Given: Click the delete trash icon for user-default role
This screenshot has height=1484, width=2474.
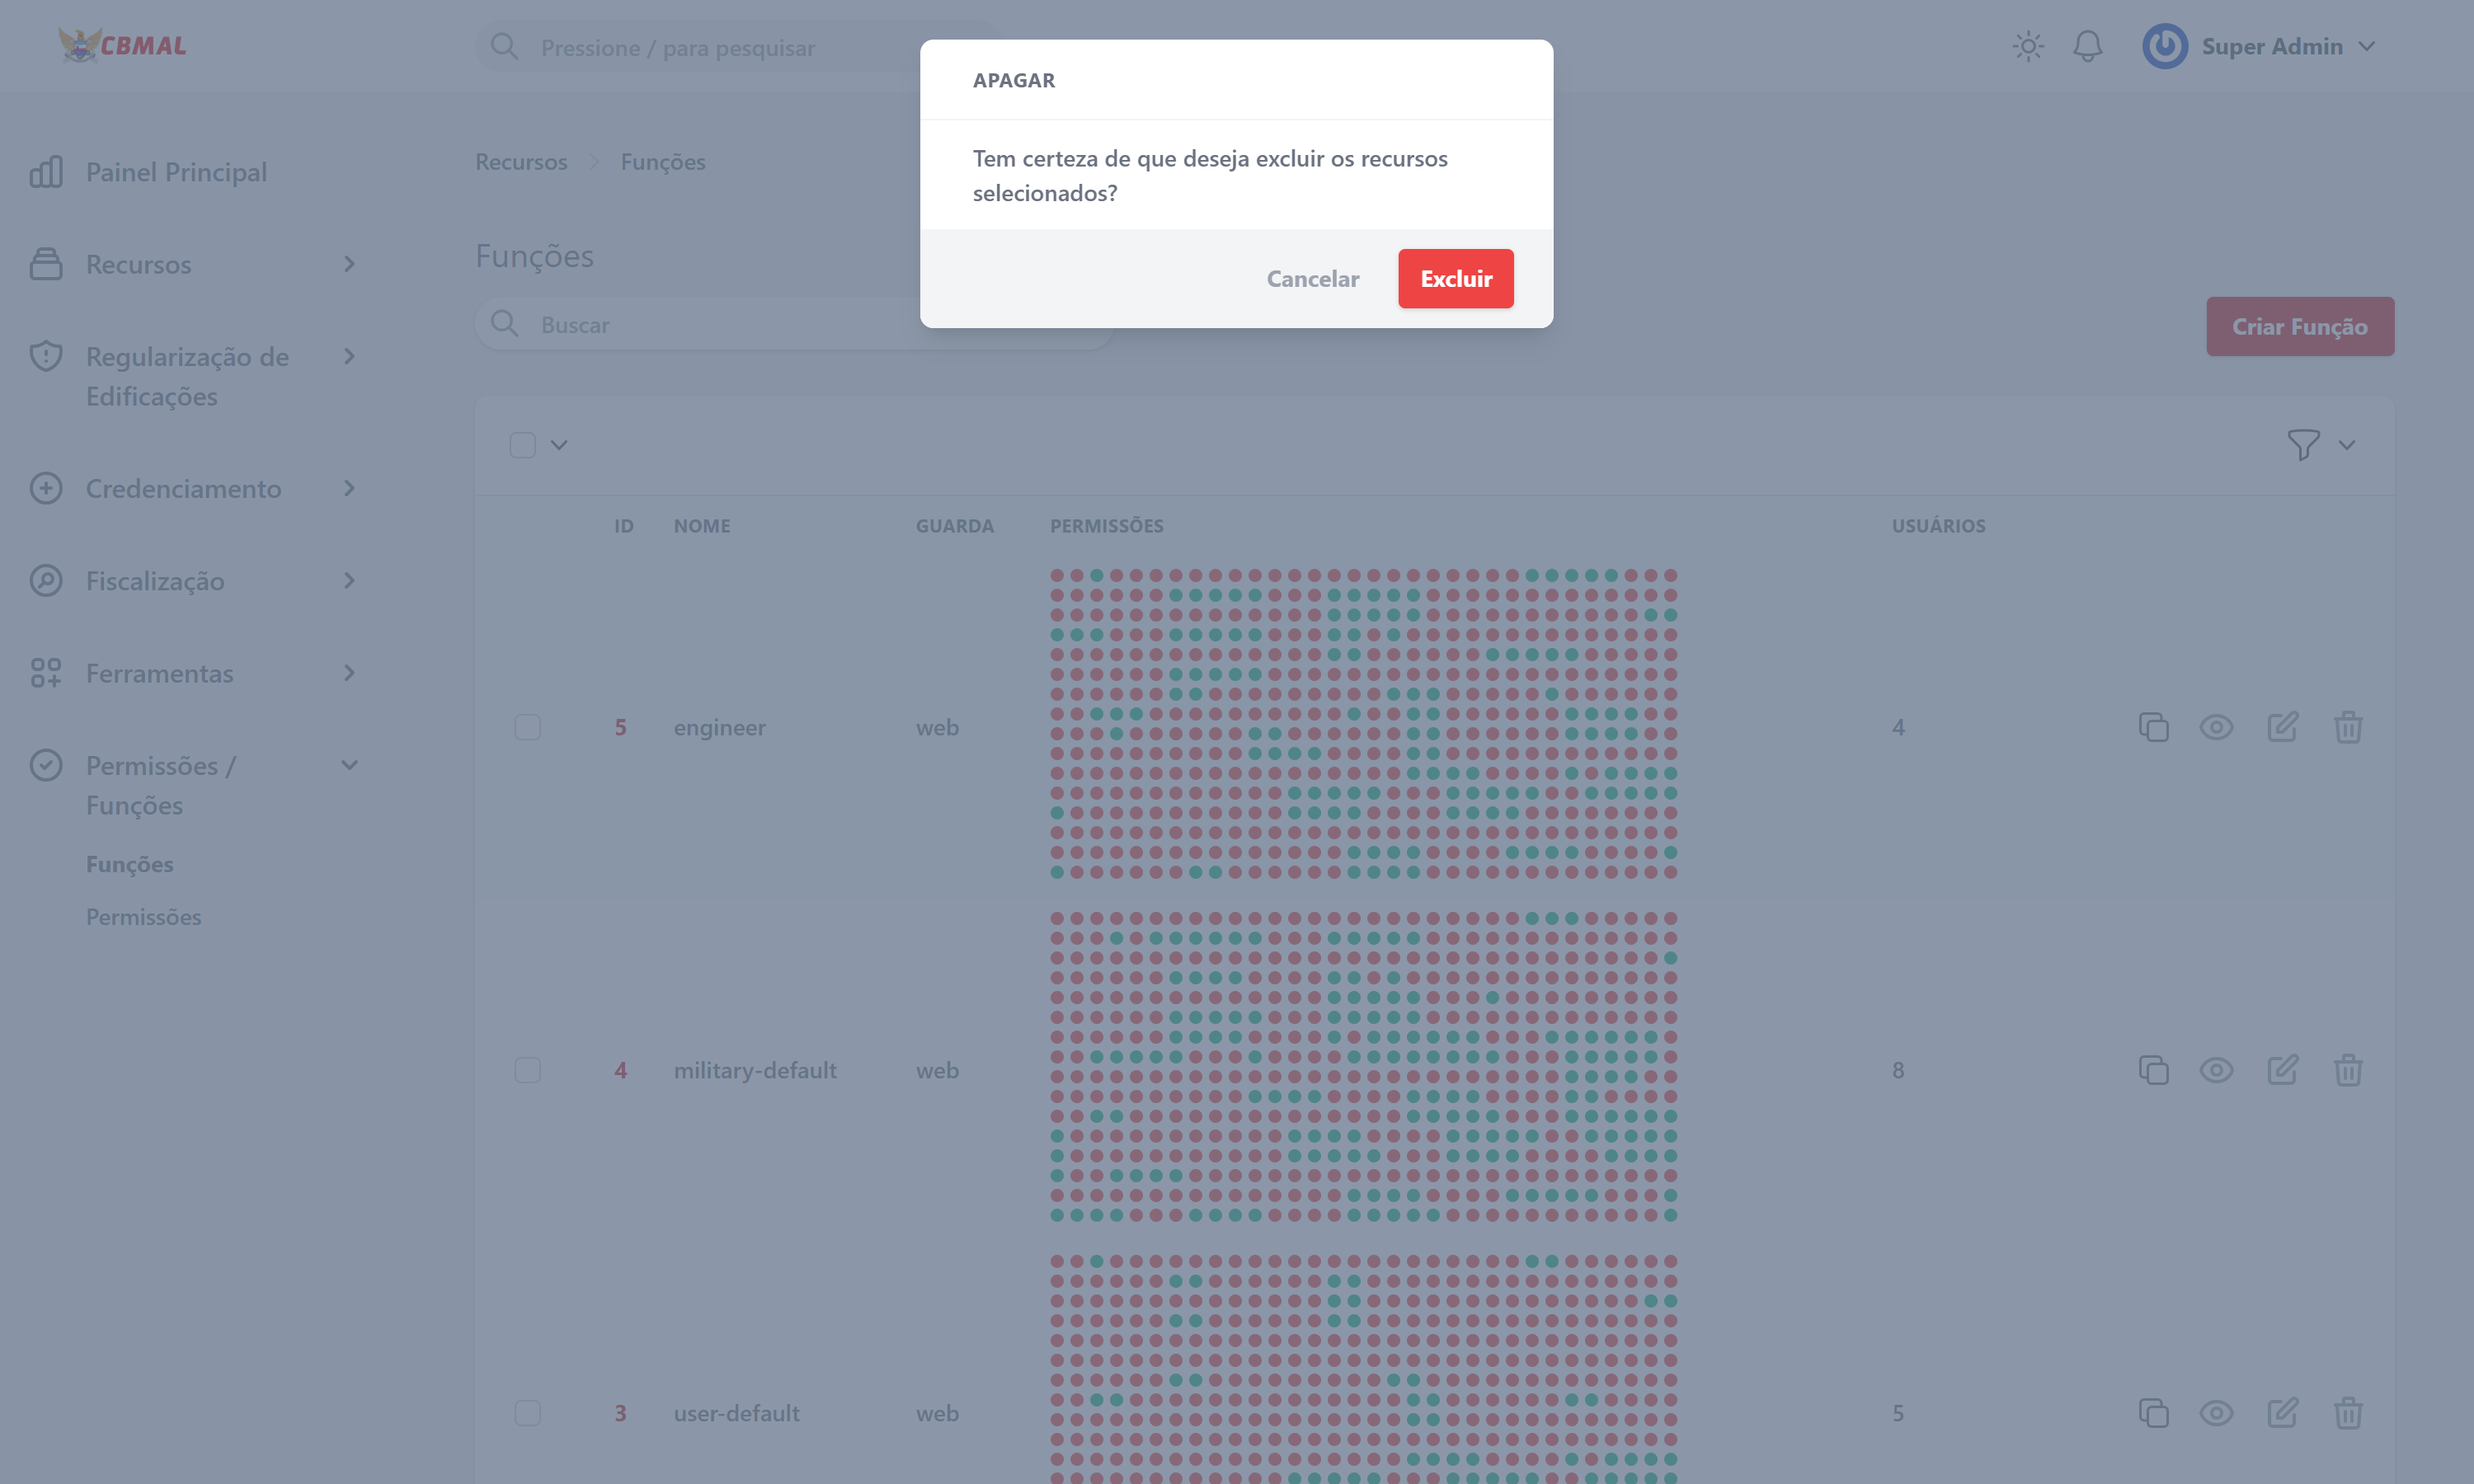Looking at the screenshot, I should (x=2347, y=1413).
